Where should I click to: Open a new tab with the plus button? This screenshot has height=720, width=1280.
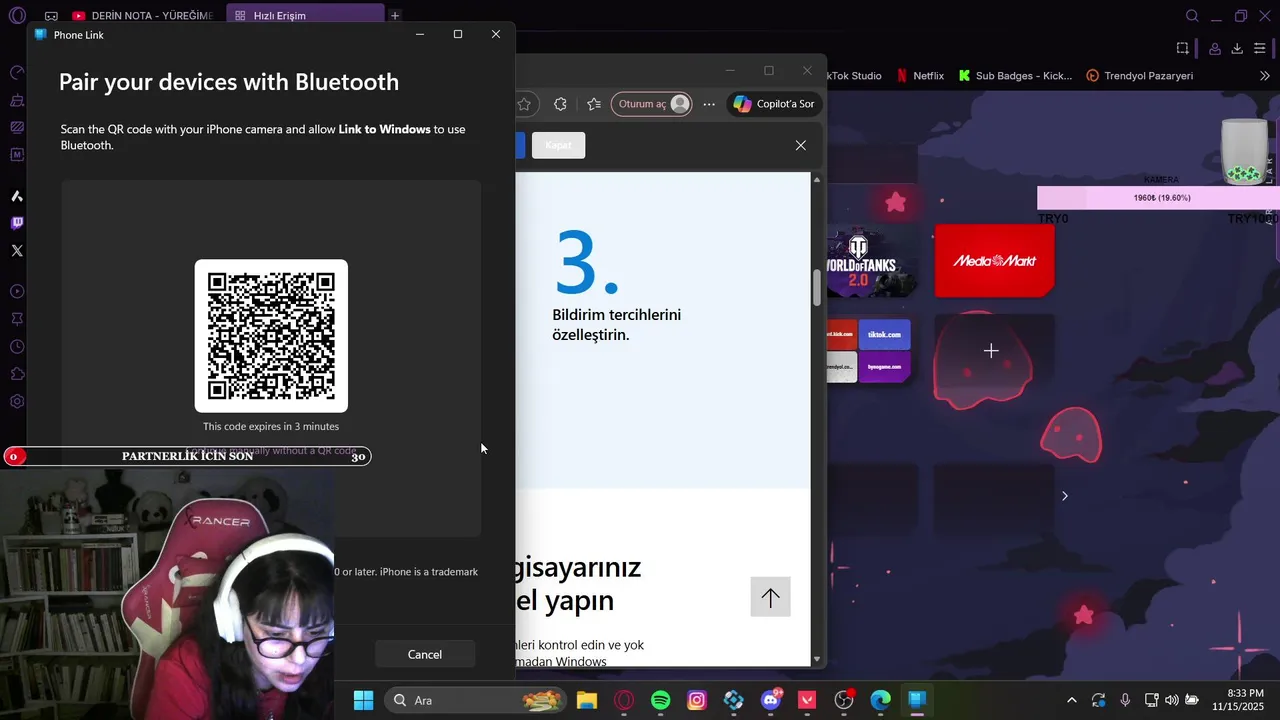395,16
